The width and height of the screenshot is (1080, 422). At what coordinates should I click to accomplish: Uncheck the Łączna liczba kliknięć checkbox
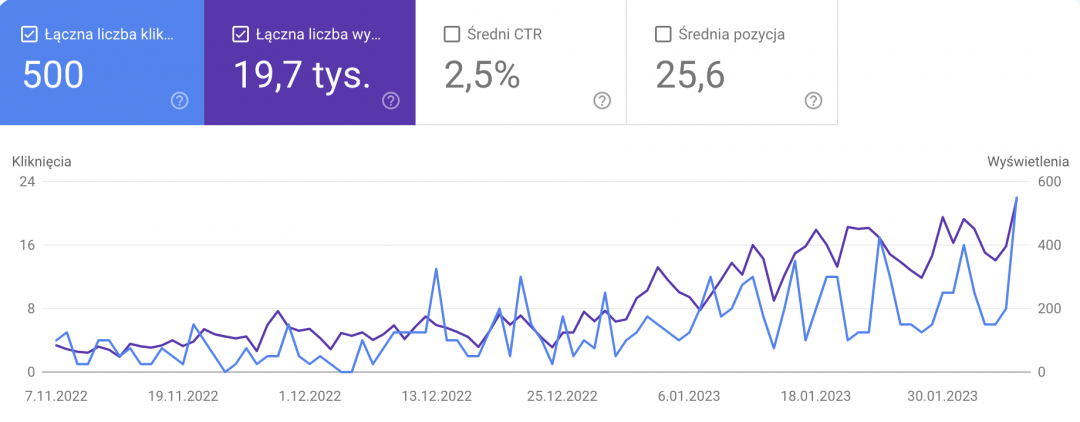pos(28,35)
